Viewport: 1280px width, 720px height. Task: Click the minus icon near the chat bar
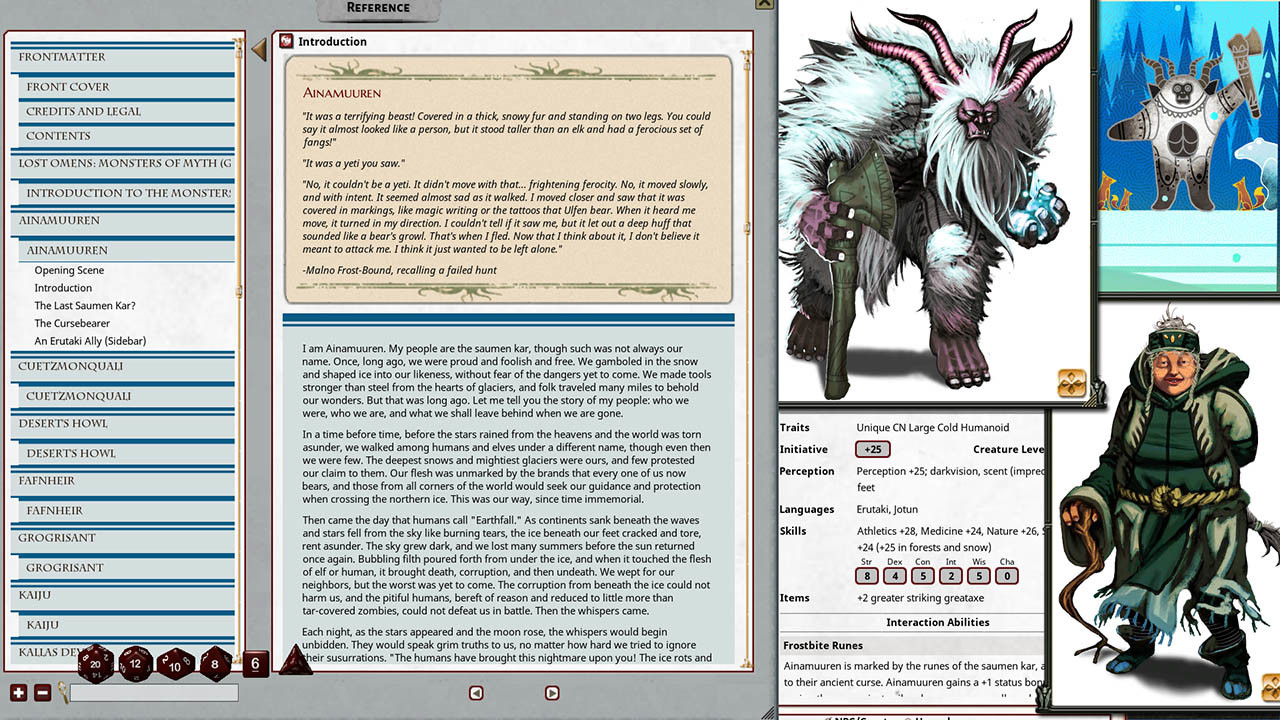pos(41,691)
